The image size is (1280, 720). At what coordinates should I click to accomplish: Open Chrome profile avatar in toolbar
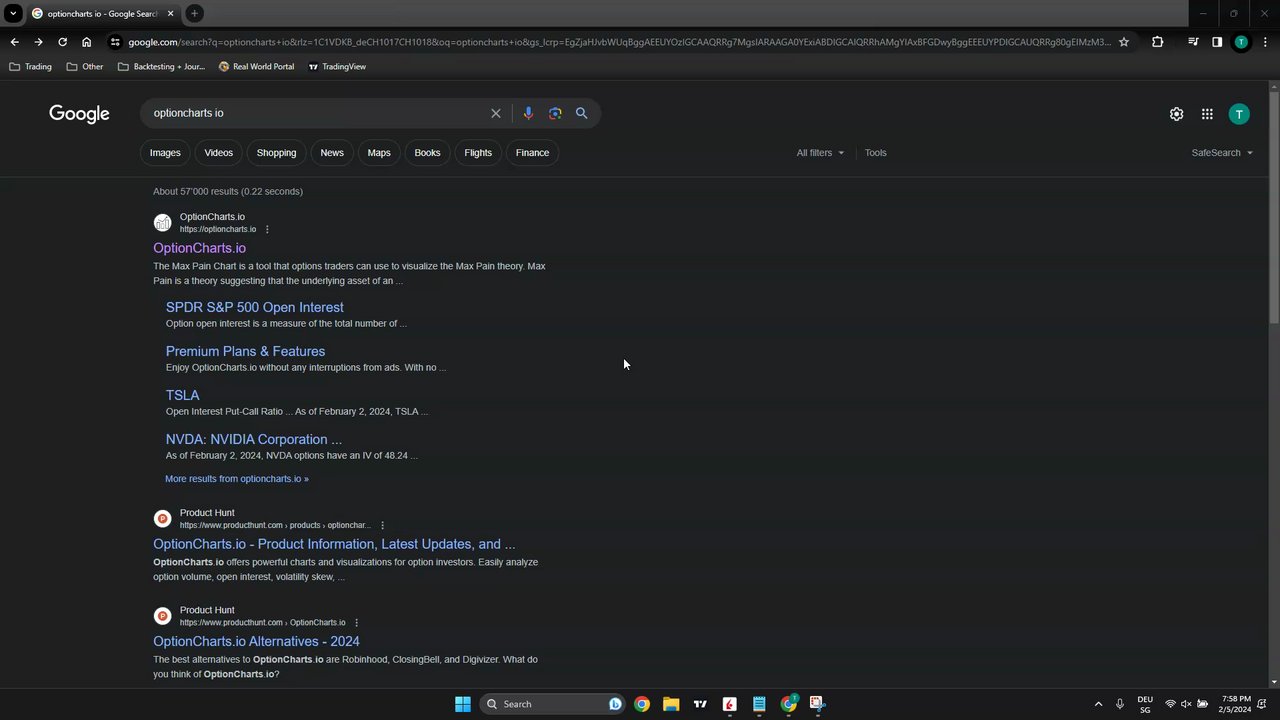(x=1241, y=42)
